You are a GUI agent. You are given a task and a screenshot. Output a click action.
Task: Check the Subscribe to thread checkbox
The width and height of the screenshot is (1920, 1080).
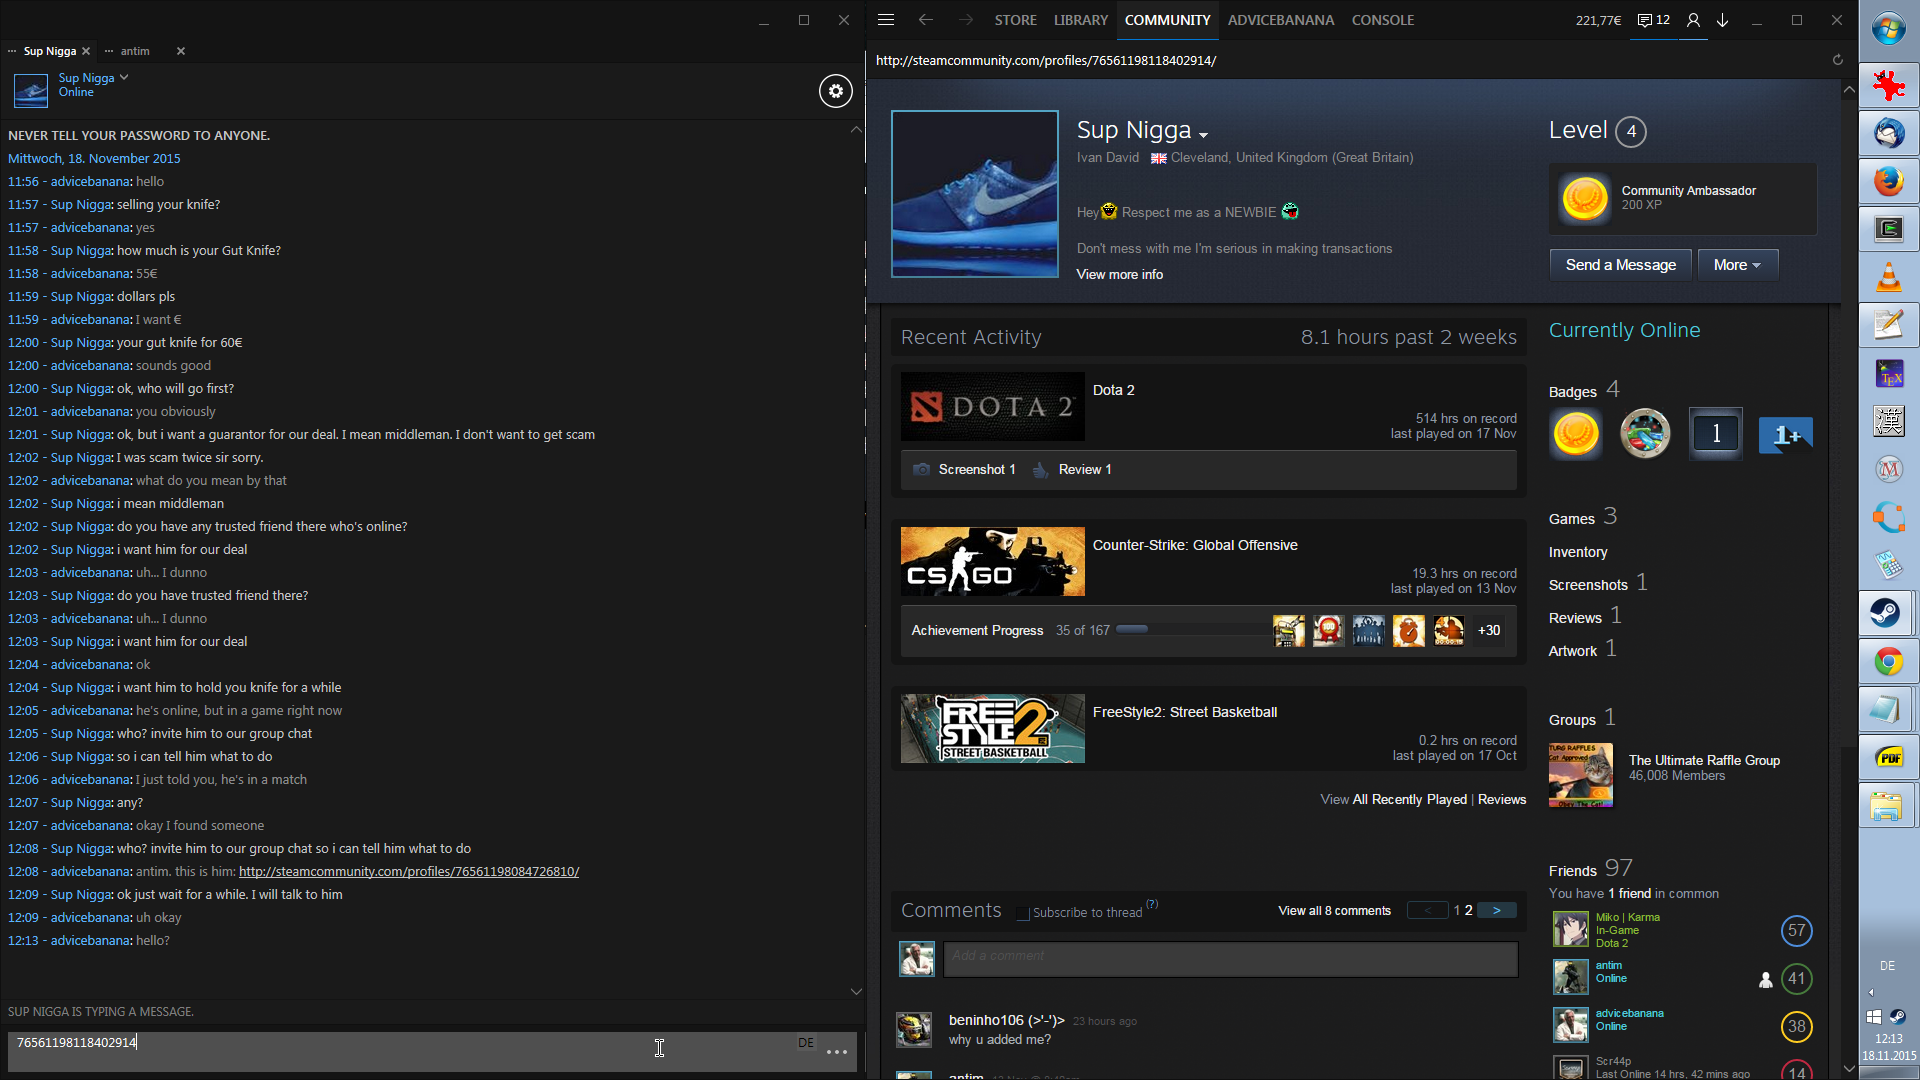pyautogui.click(x=1022, y=913)
